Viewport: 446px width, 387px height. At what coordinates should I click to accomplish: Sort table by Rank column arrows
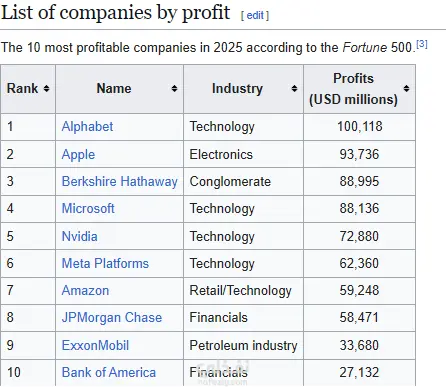46,89
